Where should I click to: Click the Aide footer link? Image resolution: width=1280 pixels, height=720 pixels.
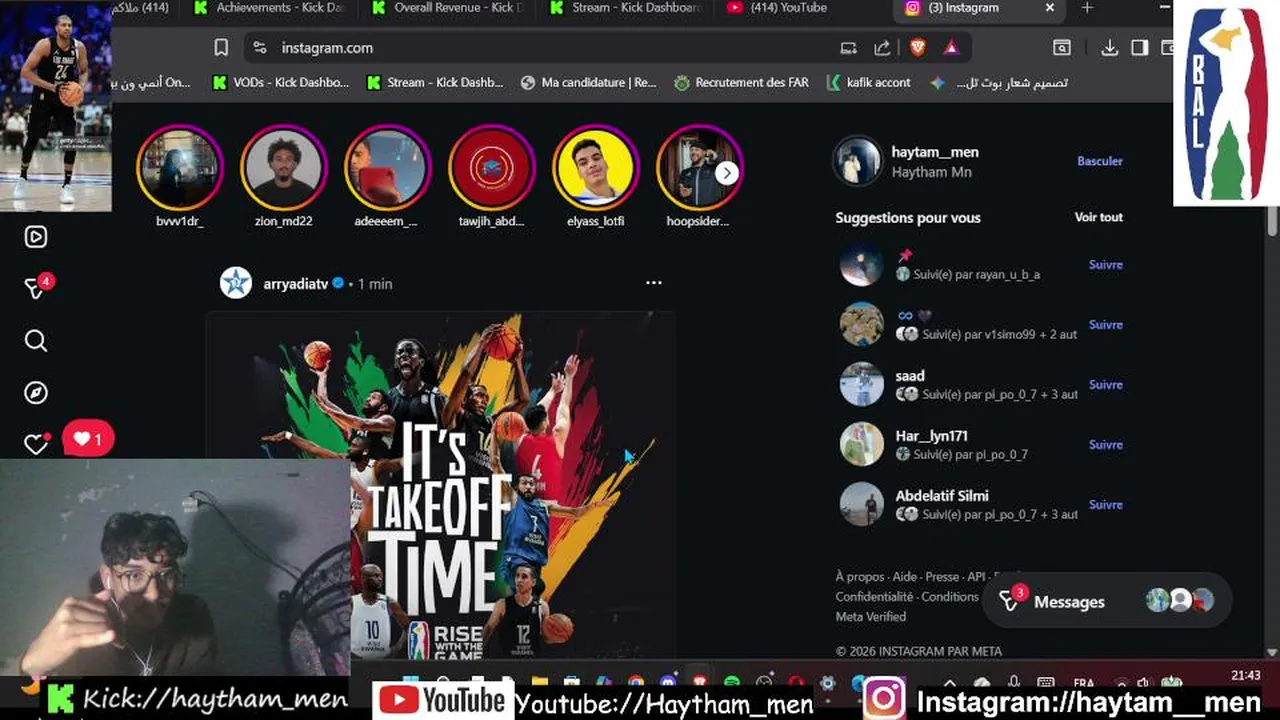[x=905, y=577]
